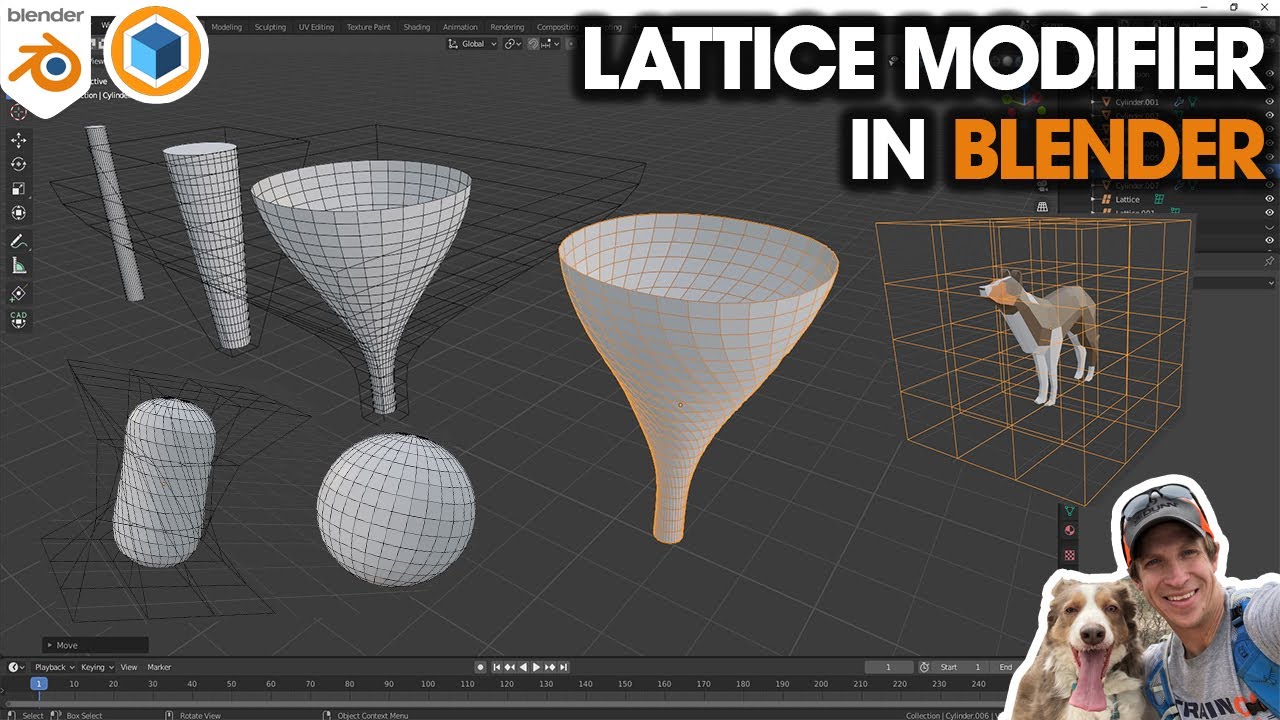
Task: Open the Playback dropdown in timeline
Action: click(x=55, y=667)
